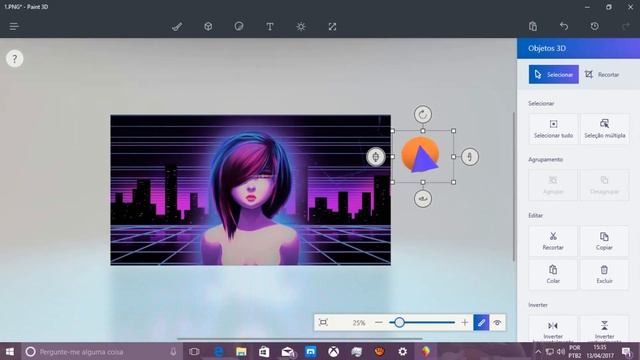Click the Paint 3D taskbar icon
The width and height of the screenshot is (640, 360).
click(426, 351)
